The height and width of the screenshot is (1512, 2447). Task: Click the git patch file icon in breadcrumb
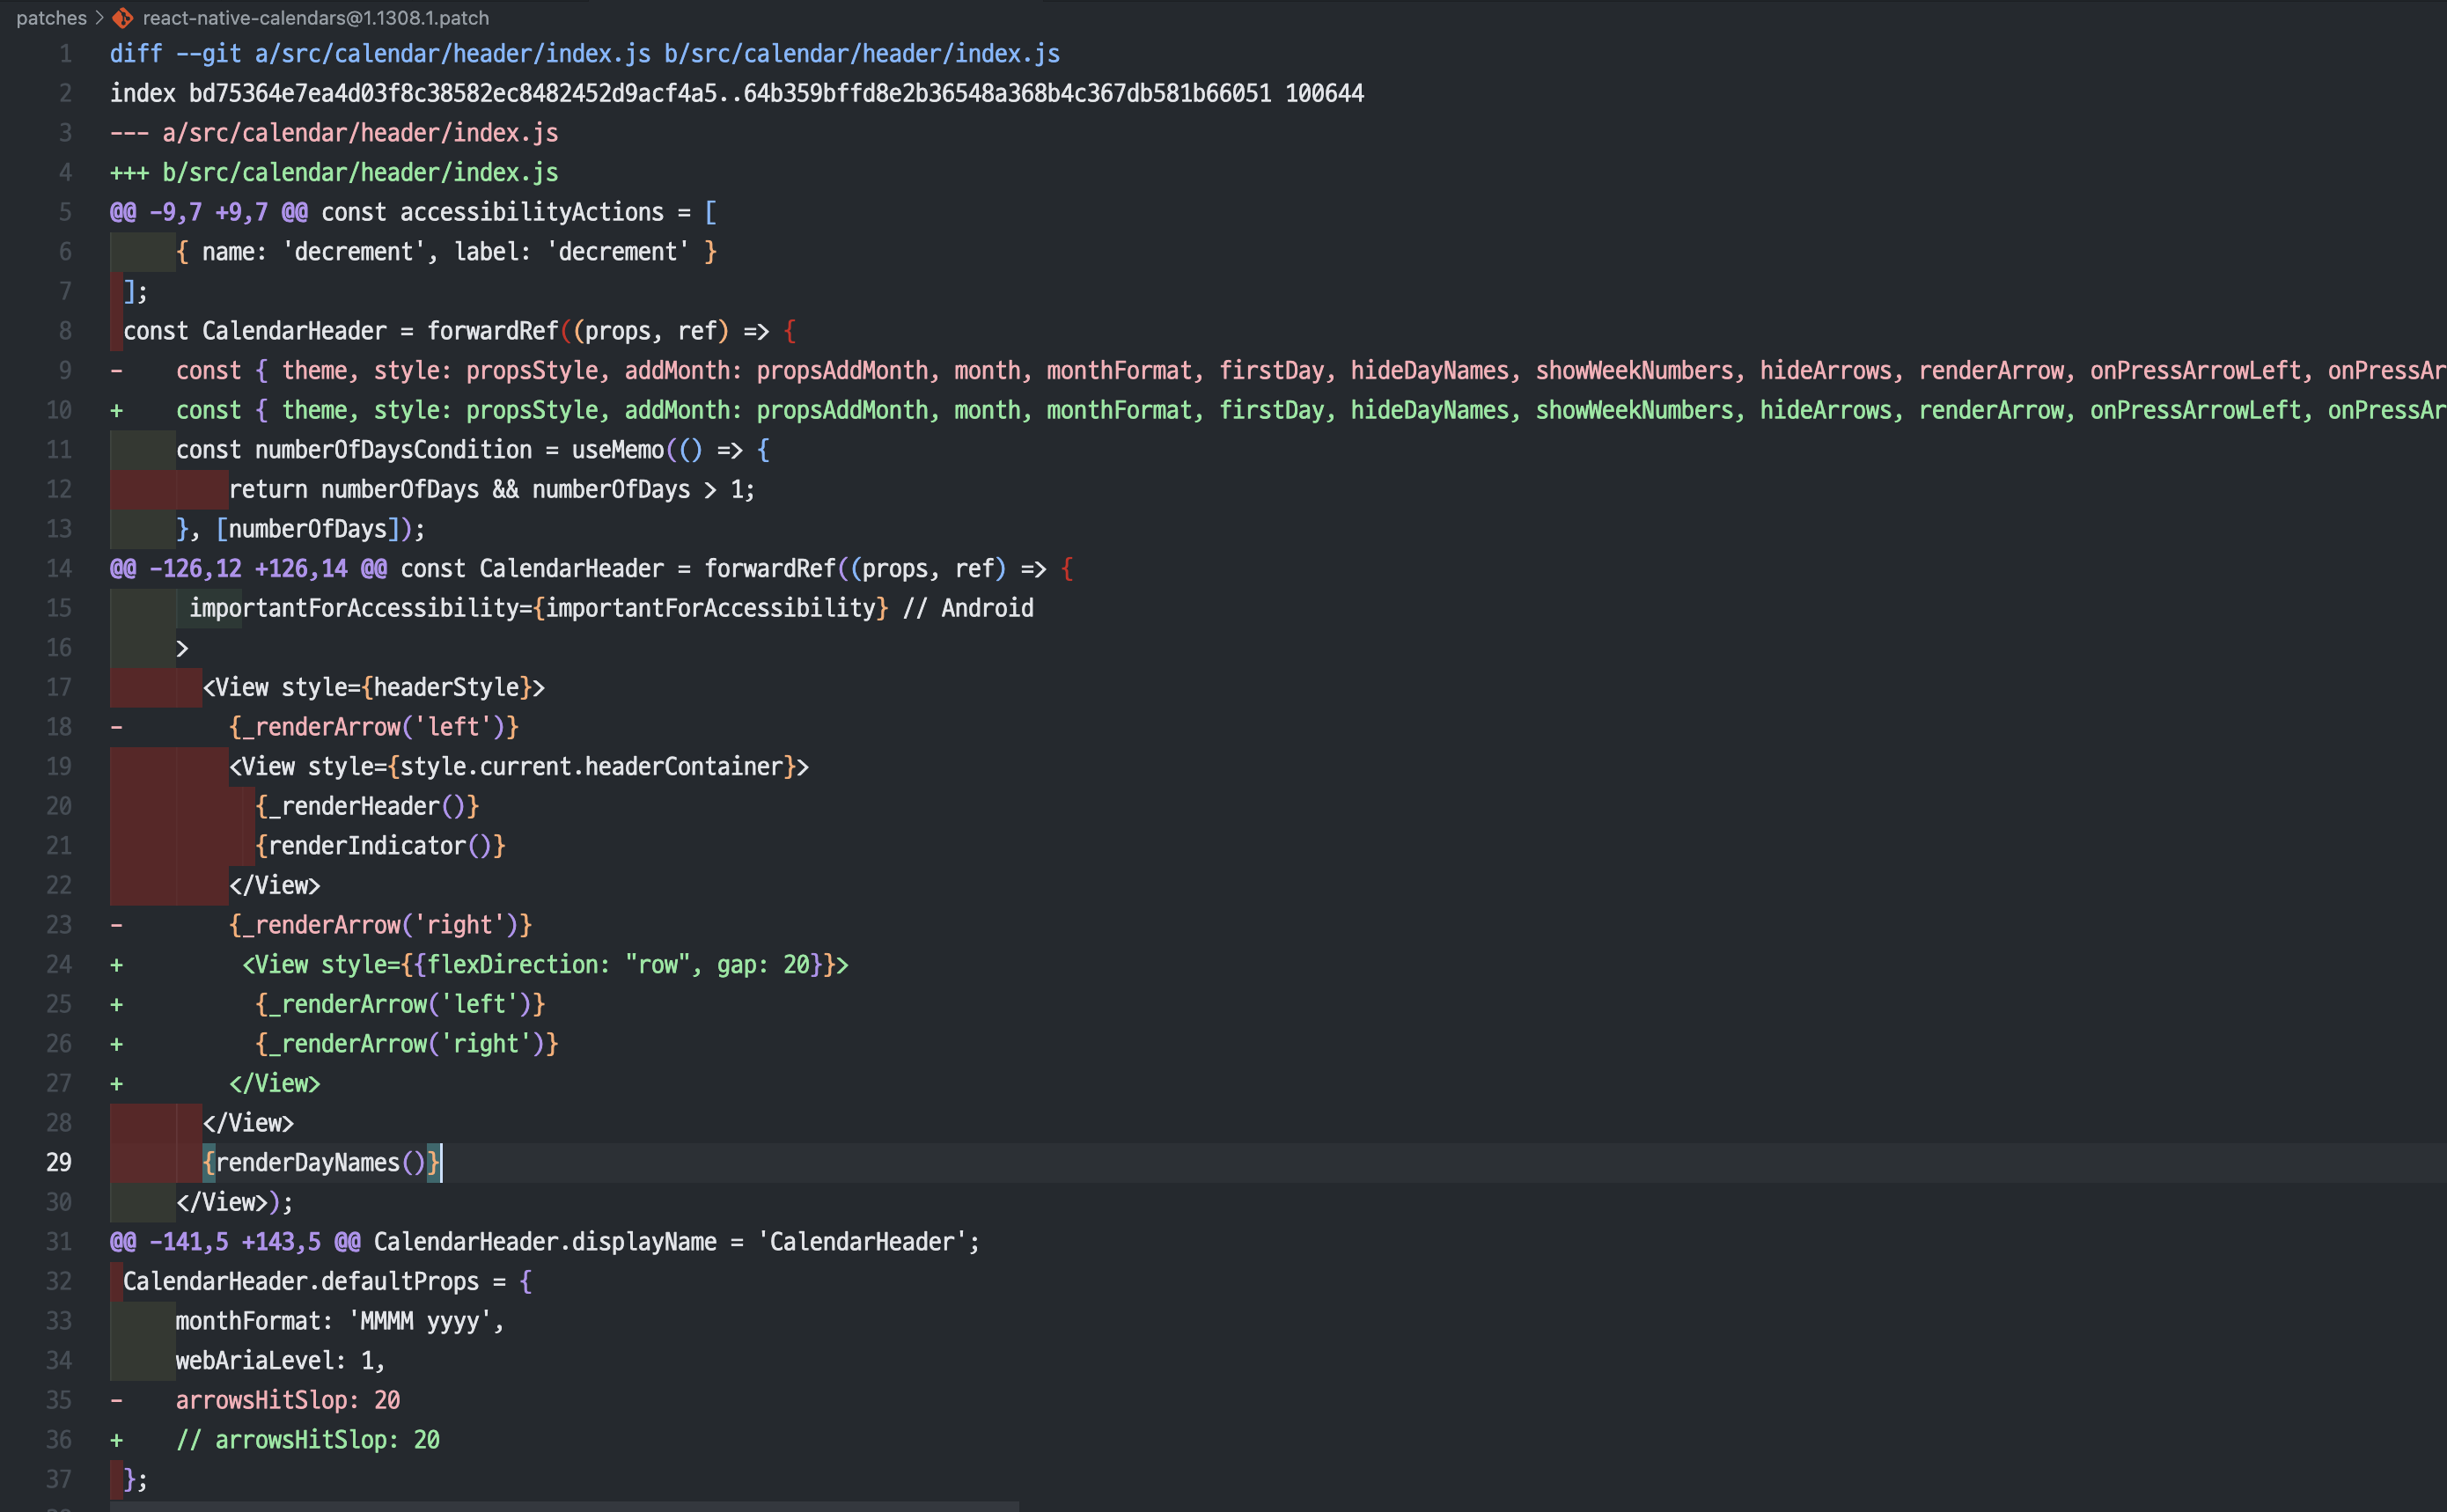[123, 18]
